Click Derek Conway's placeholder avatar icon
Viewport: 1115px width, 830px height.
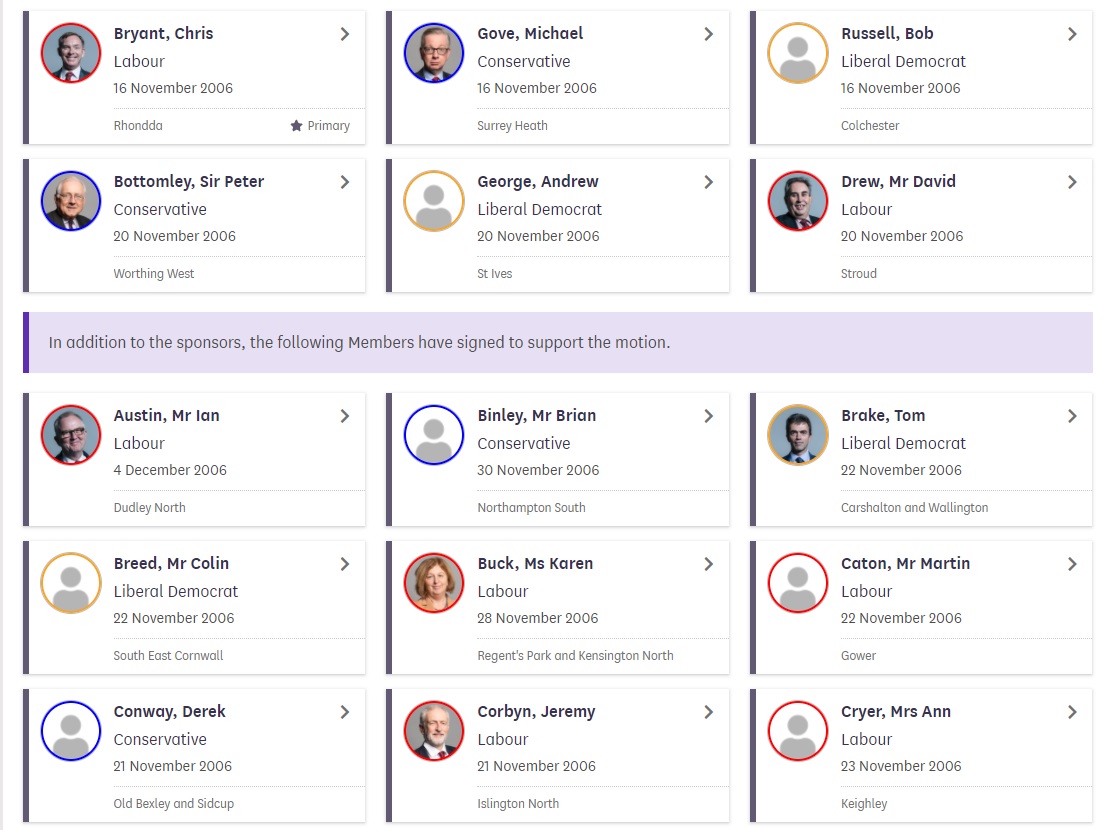[71, 731]
